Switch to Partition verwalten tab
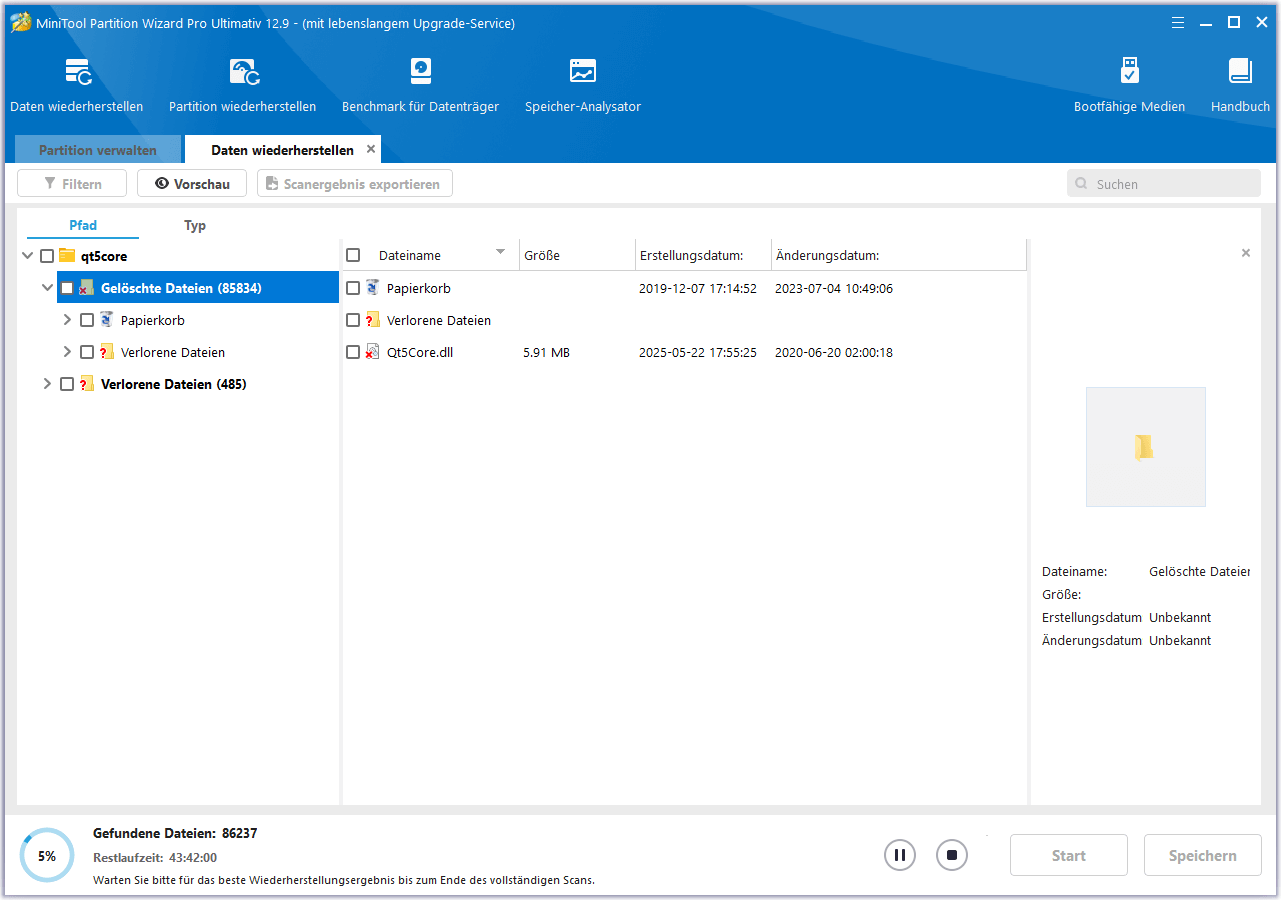This screenshot has height=900, width=1281. click(98, 150)
